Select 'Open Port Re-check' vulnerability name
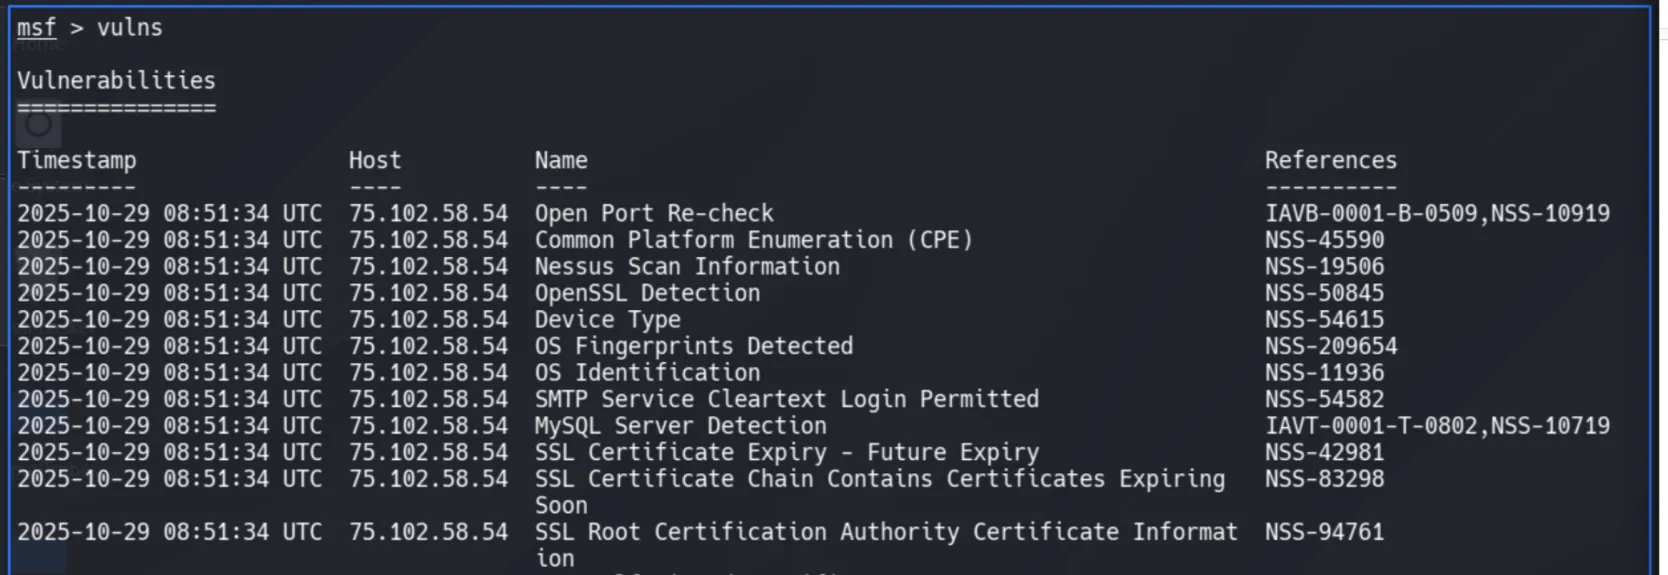Screen dimensions: 1668x575 (654, 213)
